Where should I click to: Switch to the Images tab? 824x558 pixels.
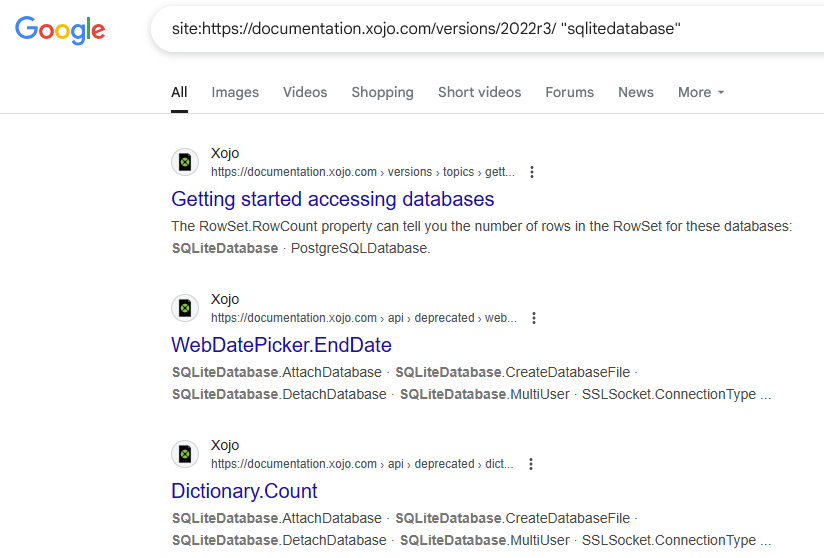click(235, 92)
